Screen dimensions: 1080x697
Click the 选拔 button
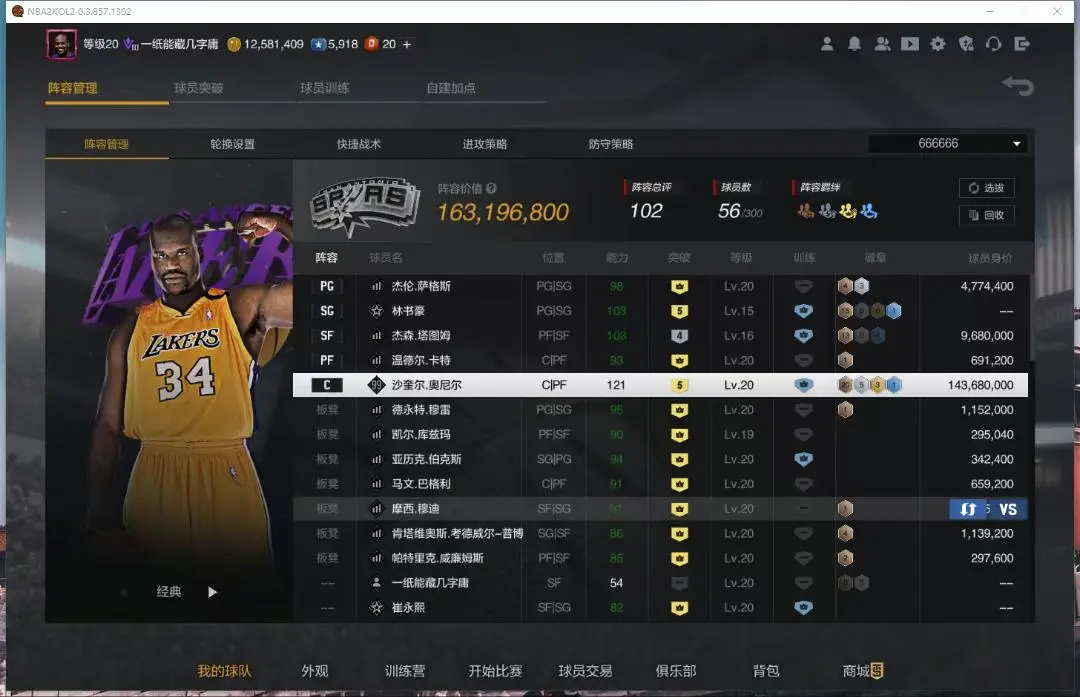pos(986,188)
